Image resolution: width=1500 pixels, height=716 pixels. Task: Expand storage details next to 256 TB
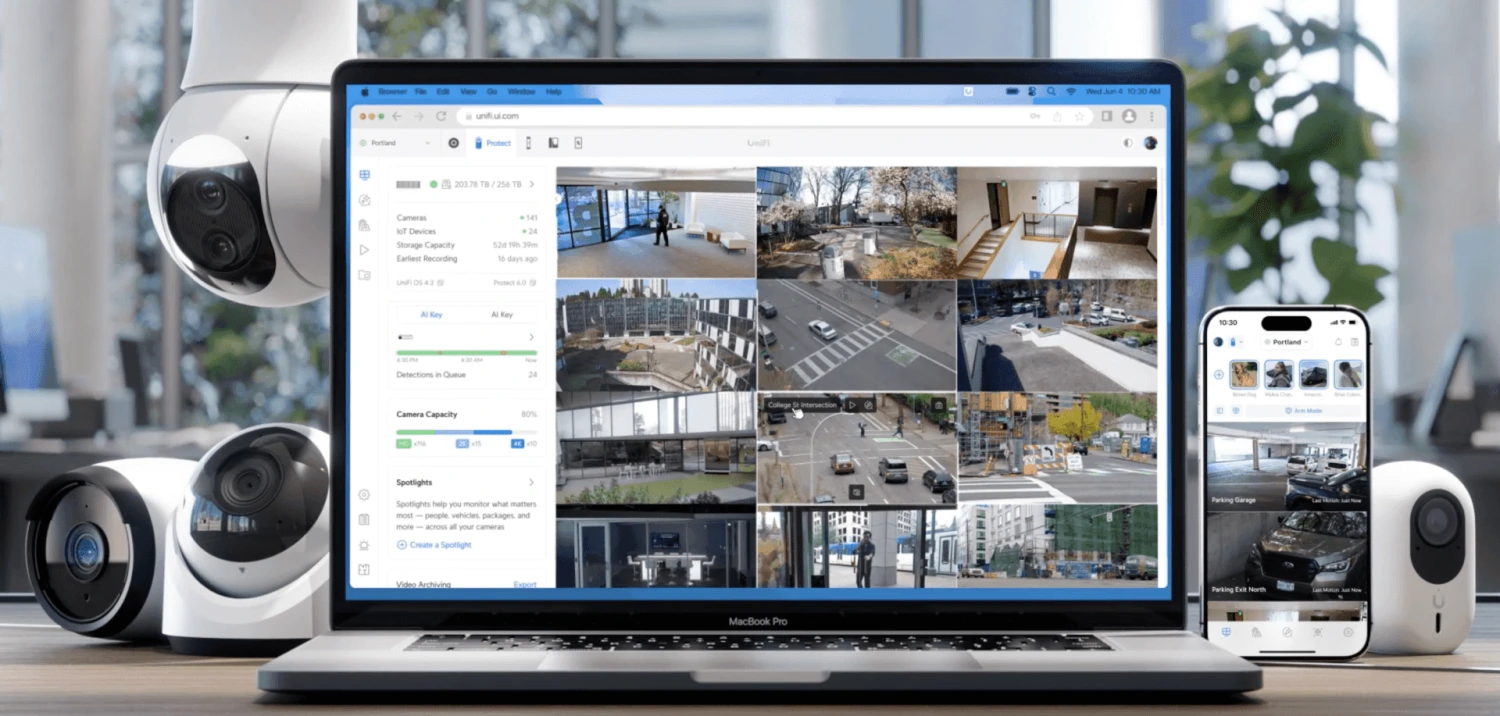531,185
